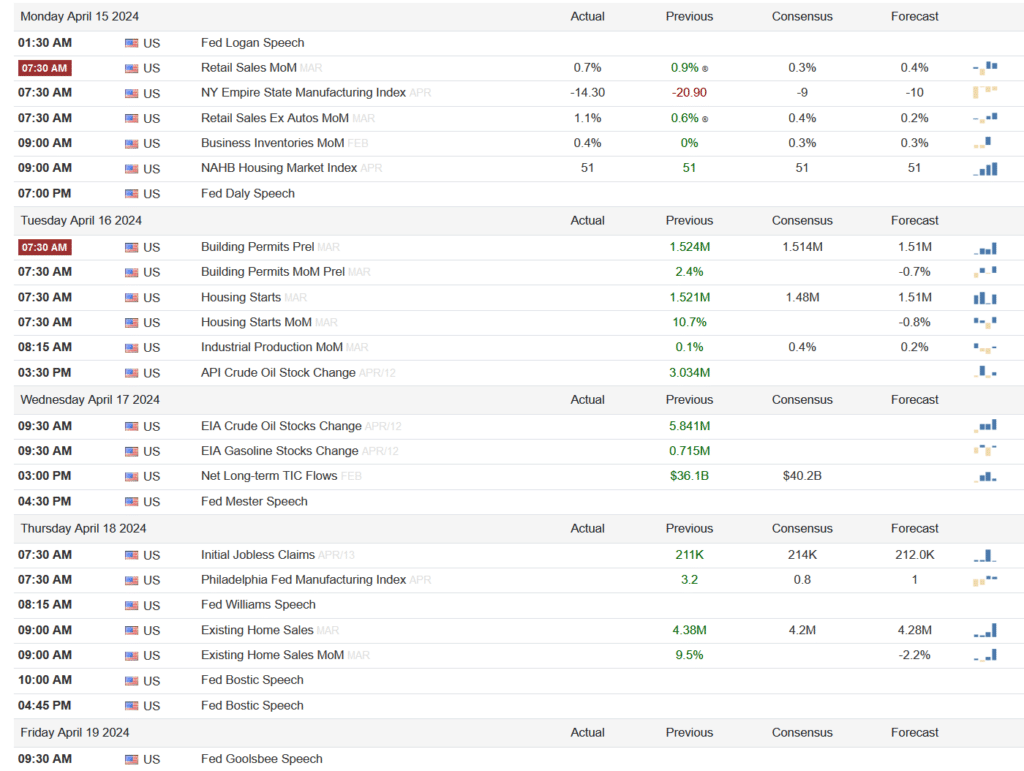Open mini chart for NAHB Housing Market Index
Image resolution: width=1024 pixels, height=771 pixels.
click(x=985, y=168)
